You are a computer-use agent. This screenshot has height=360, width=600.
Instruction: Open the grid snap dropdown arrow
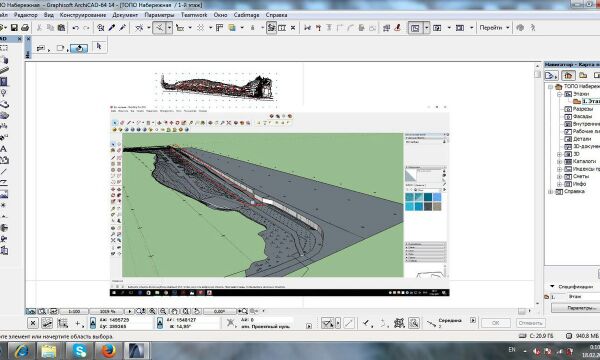[210, 28]
